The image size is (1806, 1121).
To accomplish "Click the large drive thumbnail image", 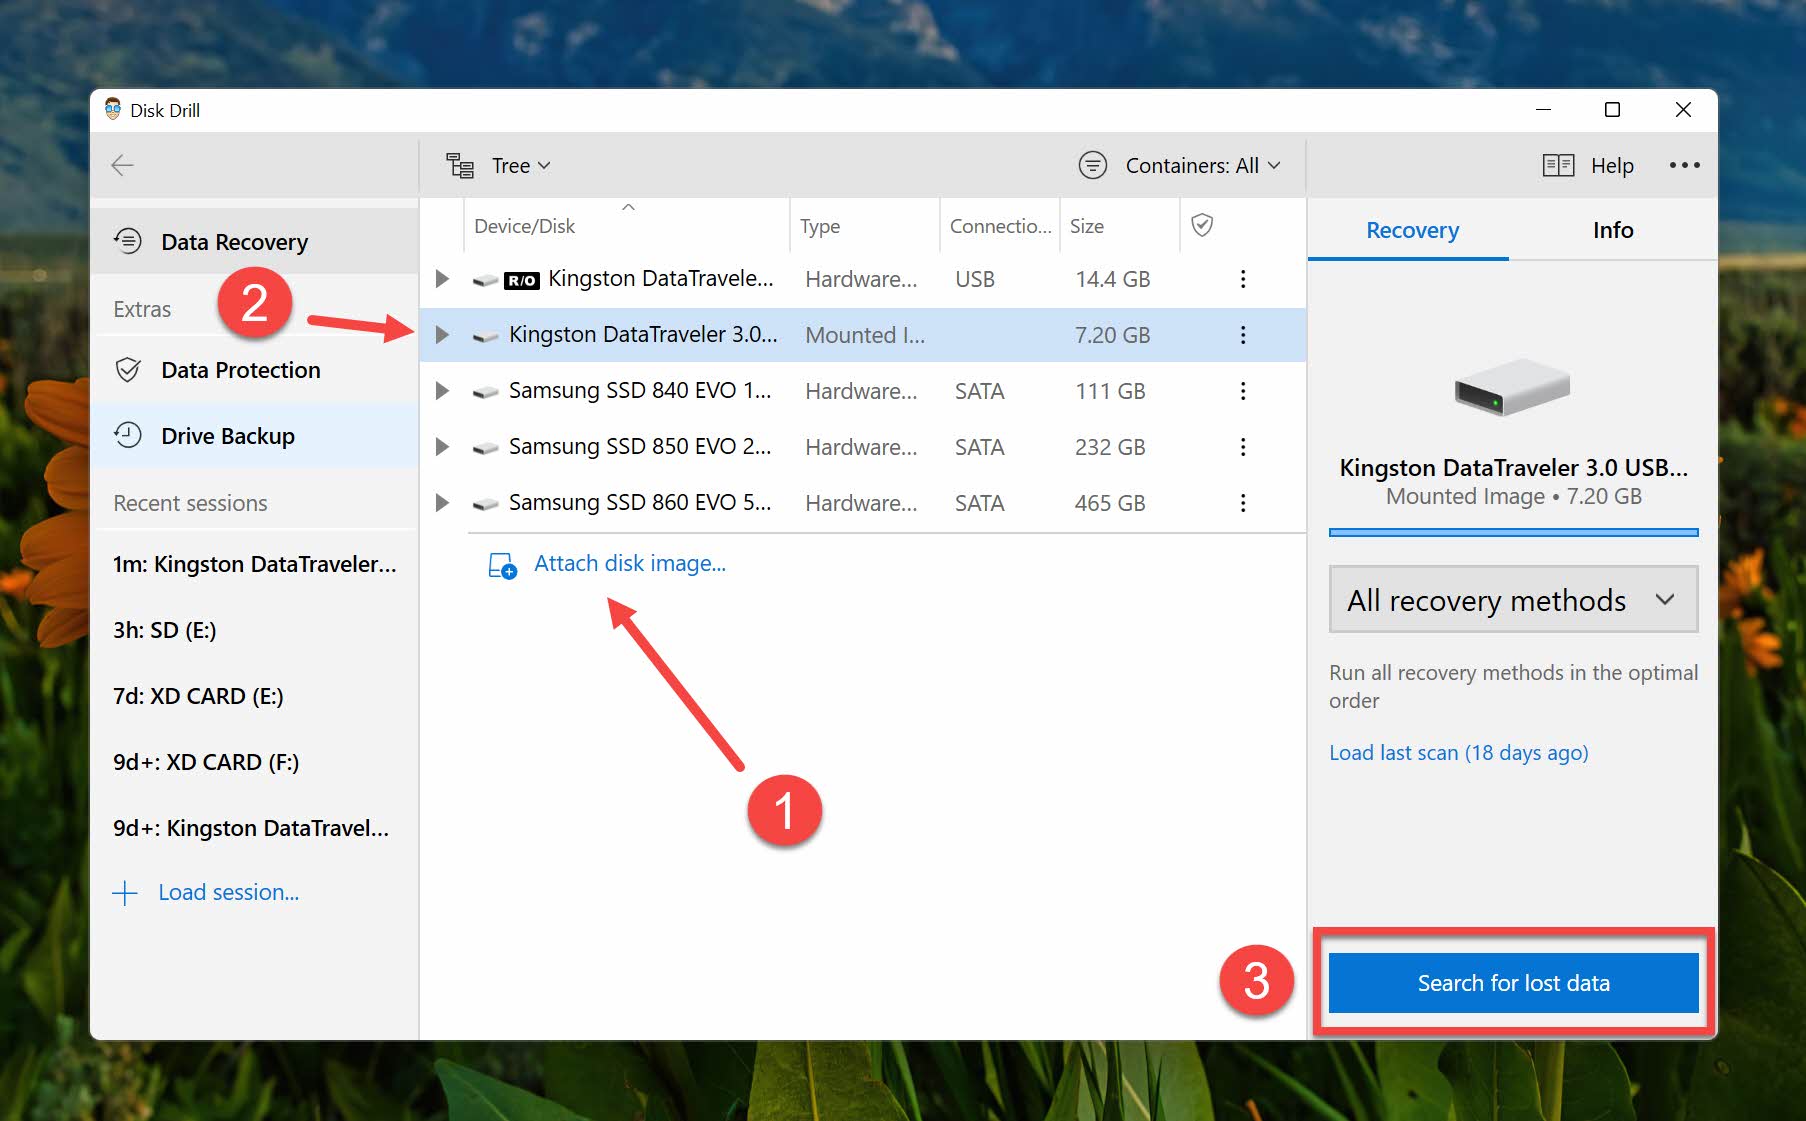I will 1512,386.
